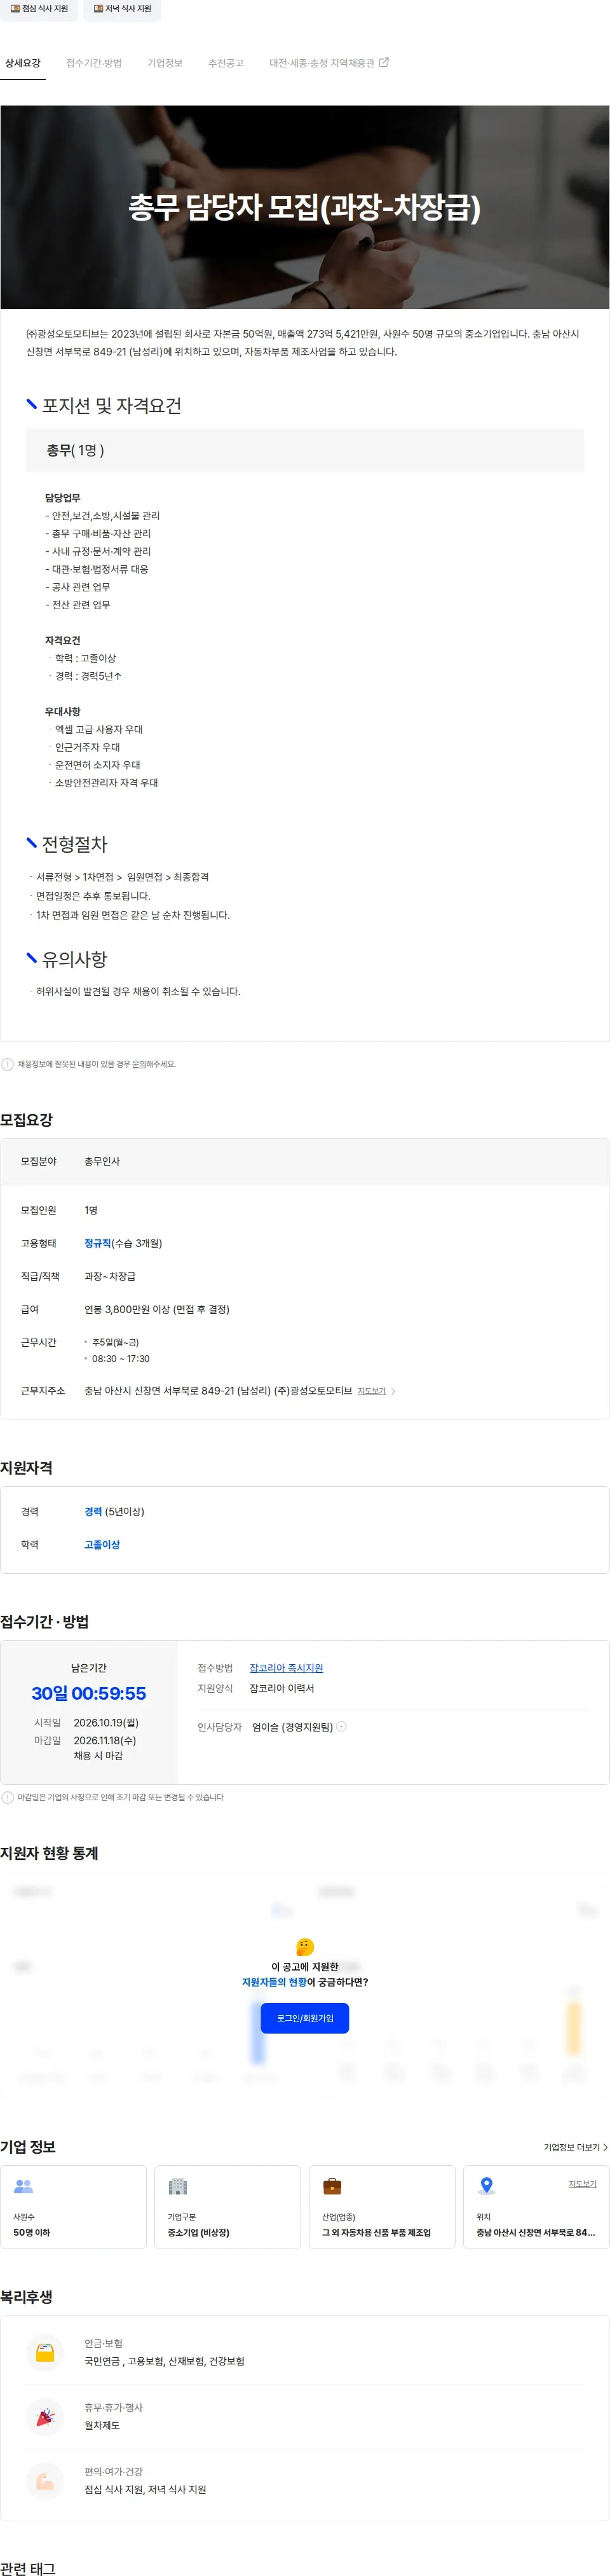
Task: Open 기업정보 더보기 link
Action: point(576,2147)
